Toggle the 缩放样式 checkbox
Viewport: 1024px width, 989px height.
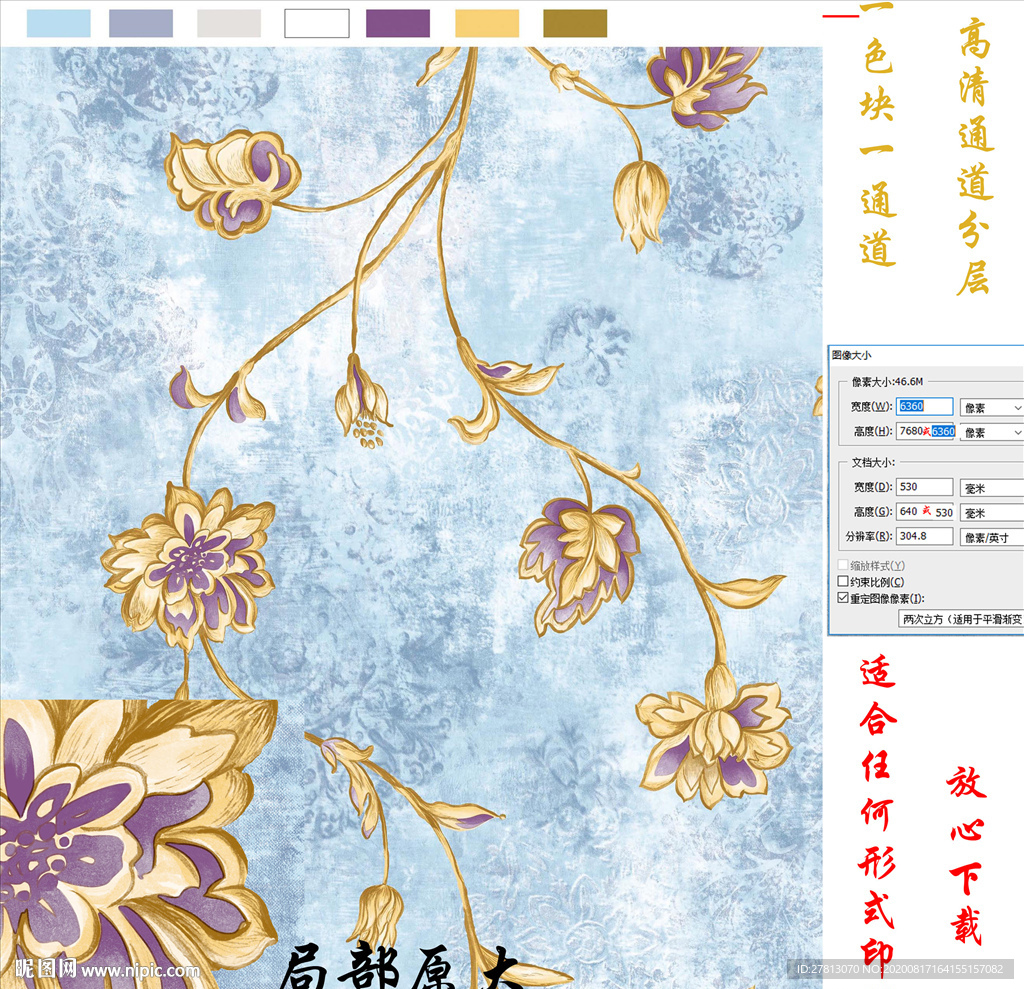[x=843, y=565]
